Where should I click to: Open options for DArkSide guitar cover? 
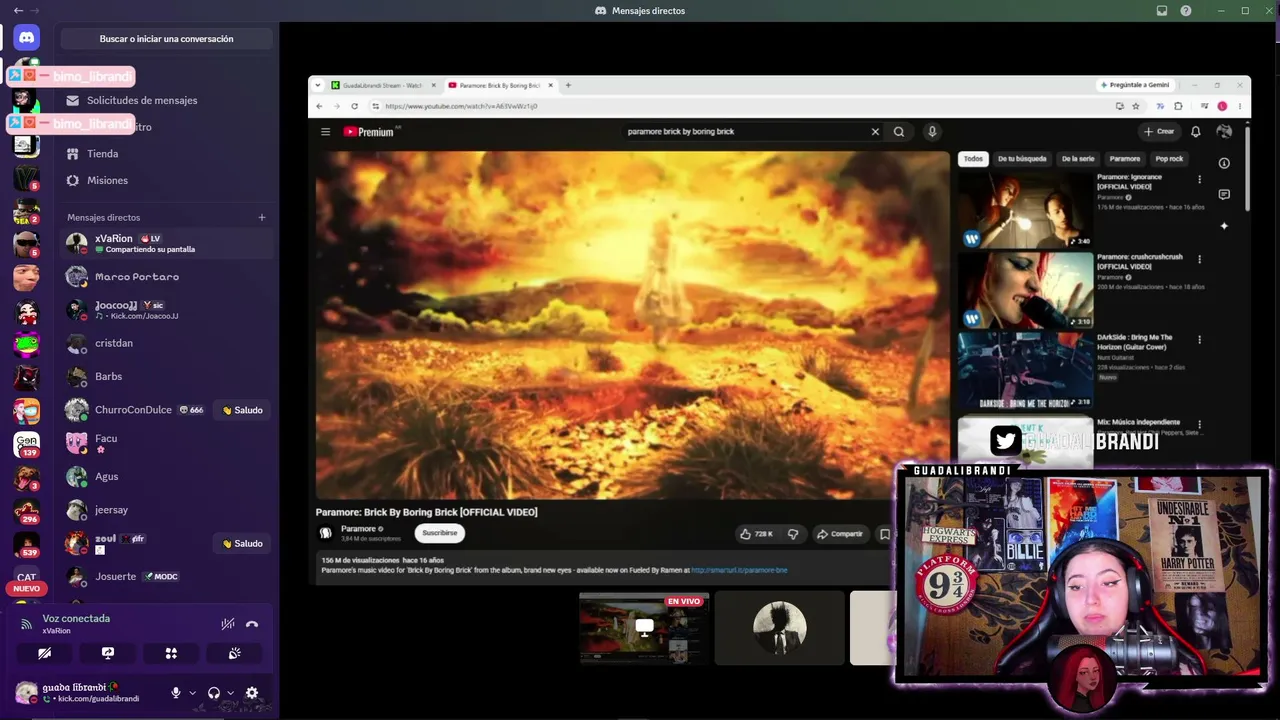click(x=1199, y=340)
